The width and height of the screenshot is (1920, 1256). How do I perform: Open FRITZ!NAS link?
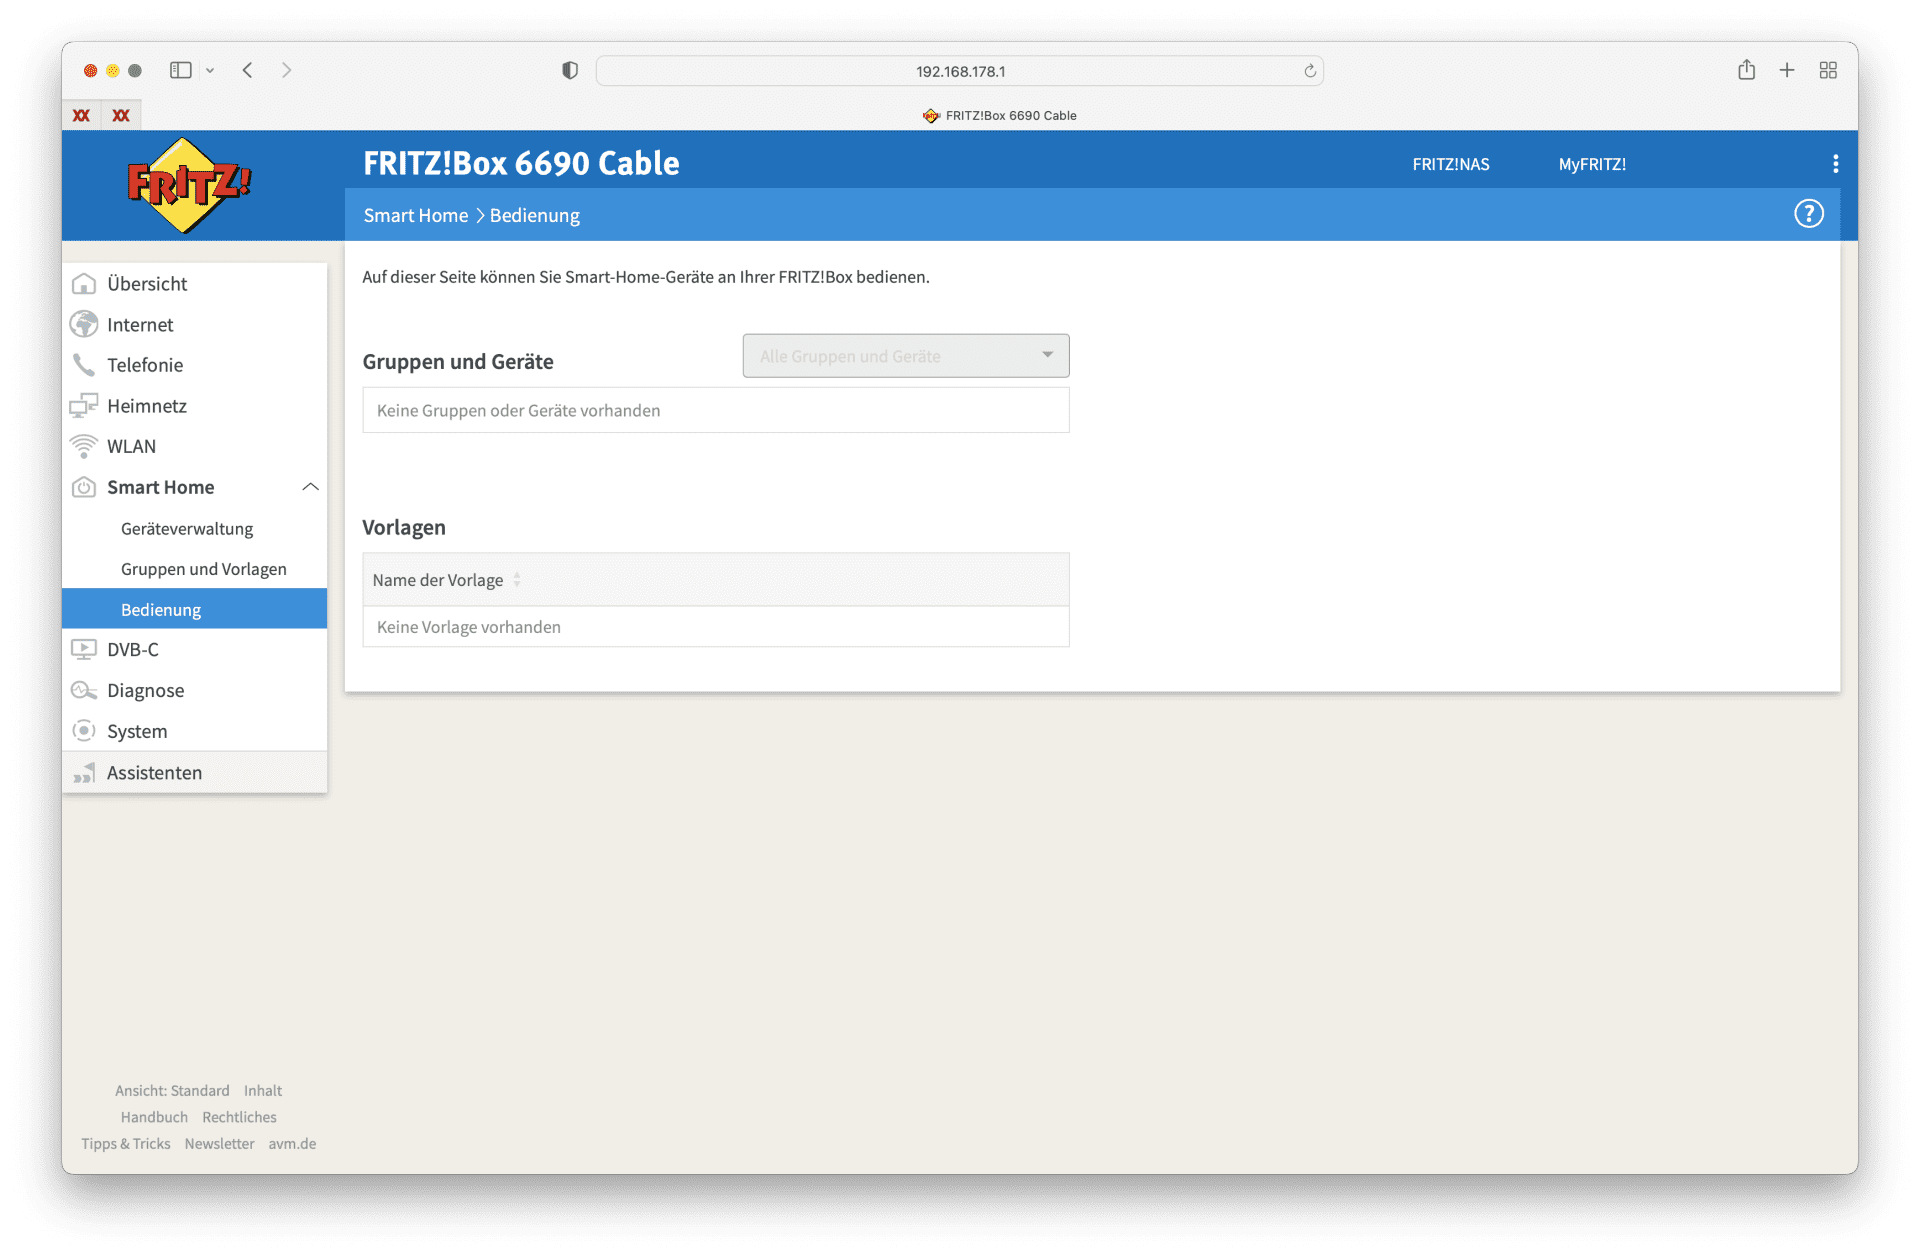[x=1450, y=164]
